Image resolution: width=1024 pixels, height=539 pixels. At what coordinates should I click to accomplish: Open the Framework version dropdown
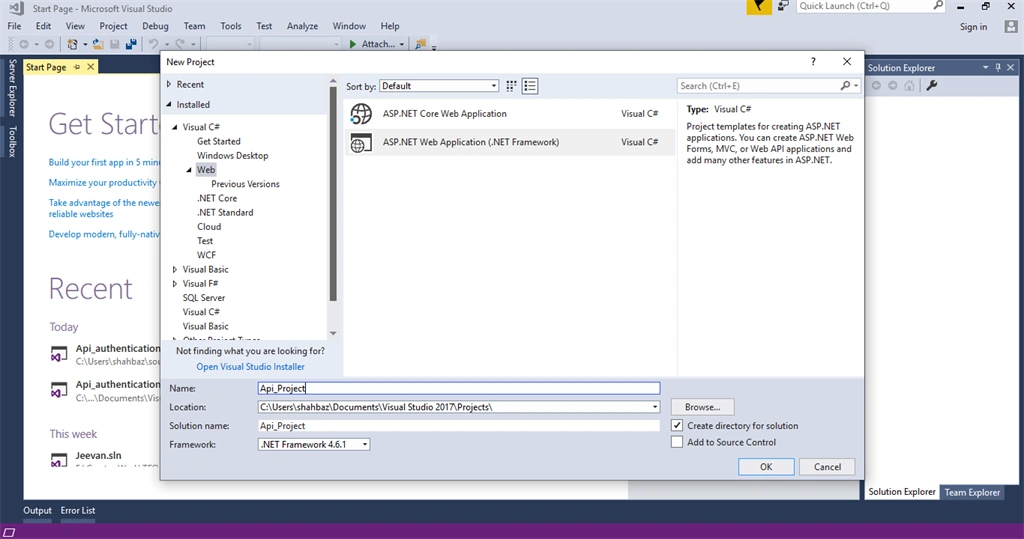314,444
